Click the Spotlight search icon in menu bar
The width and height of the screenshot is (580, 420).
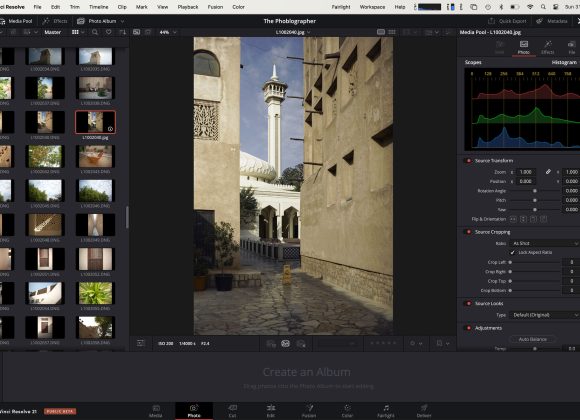543,7
